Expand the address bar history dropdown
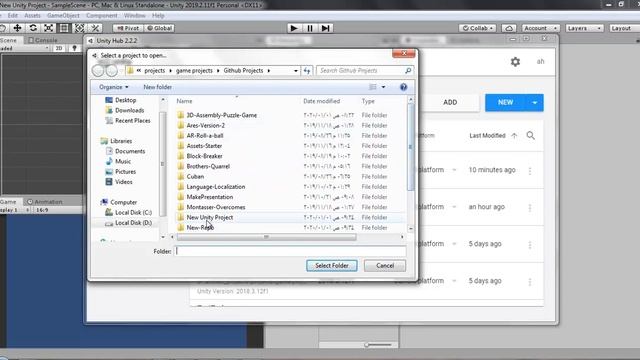The image size is (640, 360). tap(296, 71)
